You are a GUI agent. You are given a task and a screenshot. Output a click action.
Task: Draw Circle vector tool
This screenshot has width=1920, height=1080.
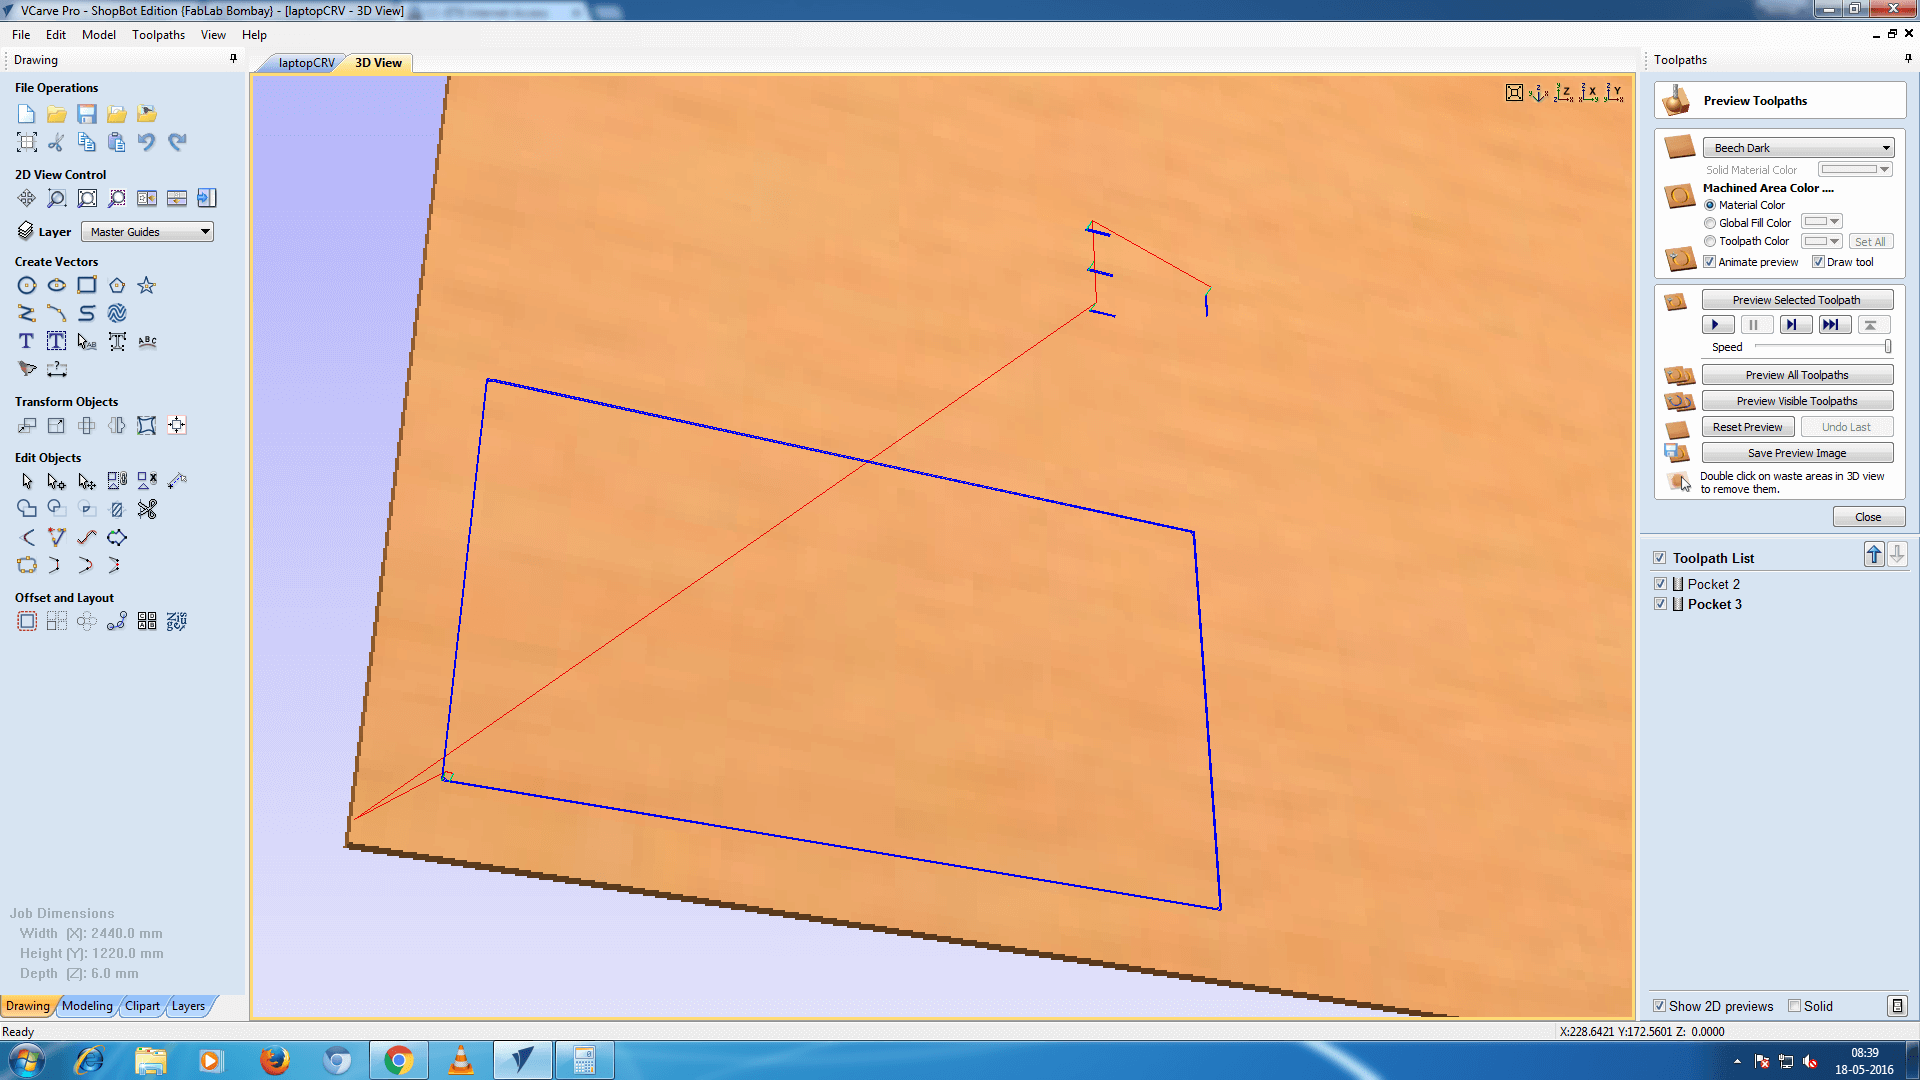coord(27,285)
